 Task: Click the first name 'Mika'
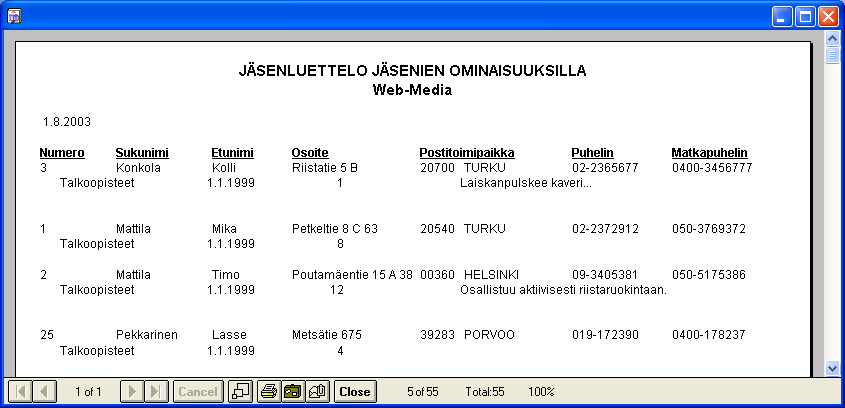[224, 229]
